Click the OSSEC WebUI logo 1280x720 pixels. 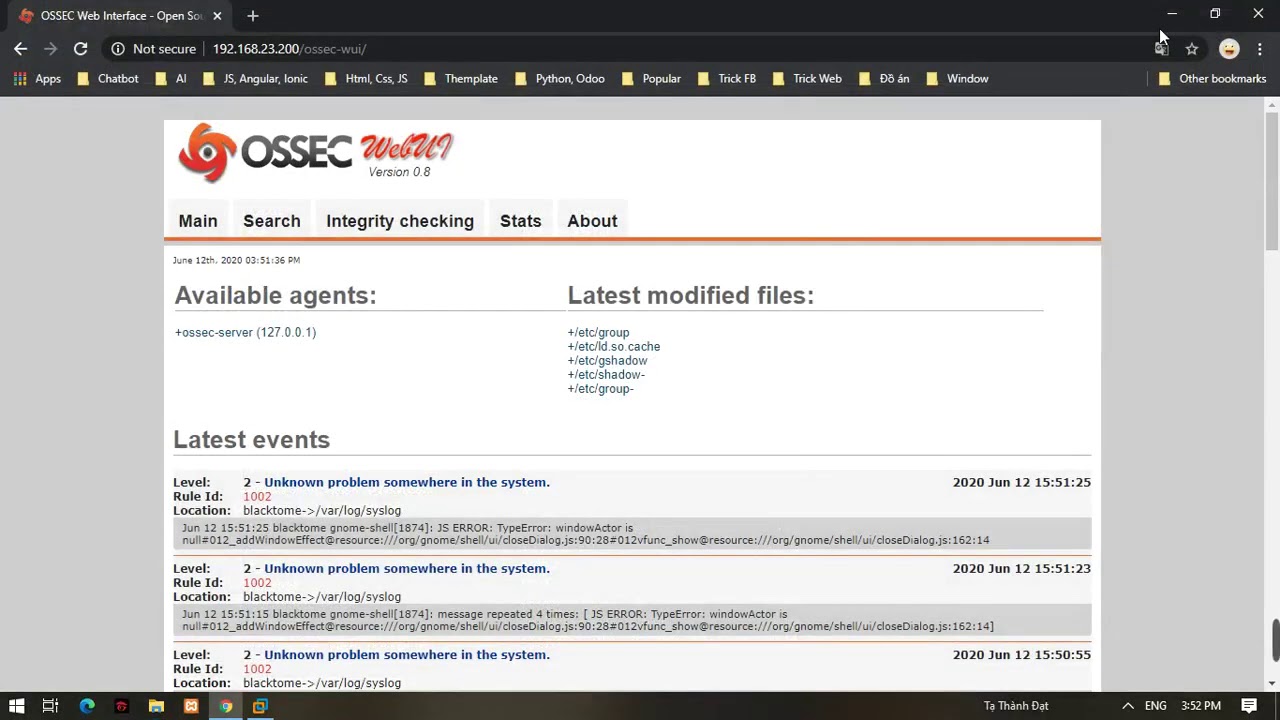(315, 152)
